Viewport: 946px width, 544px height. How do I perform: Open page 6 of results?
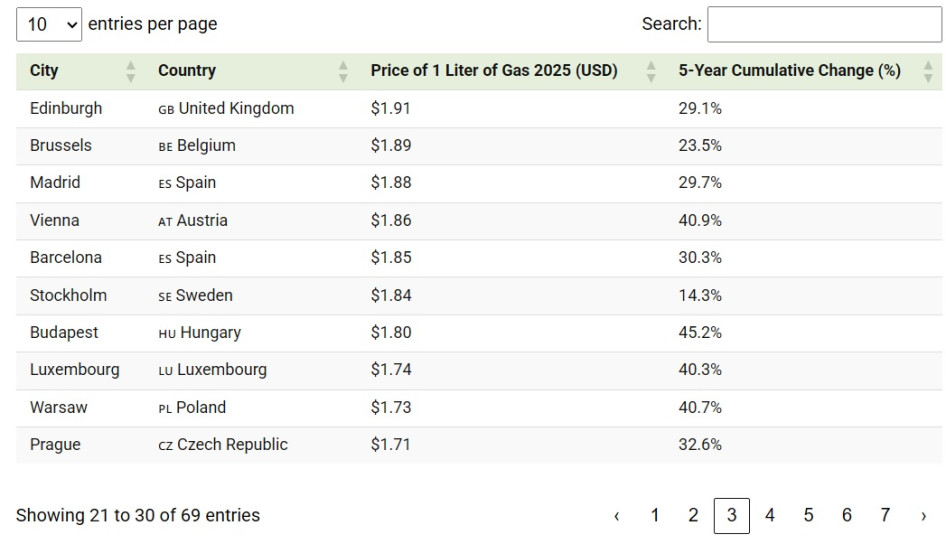point(847,516)
